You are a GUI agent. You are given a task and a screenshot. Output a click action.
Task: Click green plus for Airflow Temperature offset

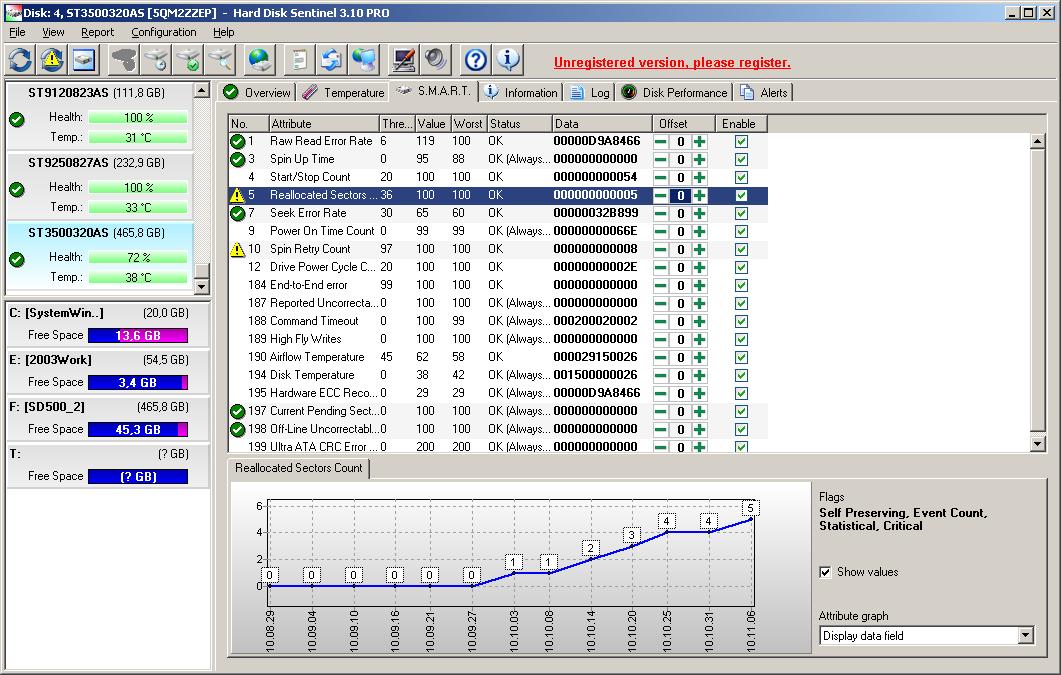click(x=700, y=357)
